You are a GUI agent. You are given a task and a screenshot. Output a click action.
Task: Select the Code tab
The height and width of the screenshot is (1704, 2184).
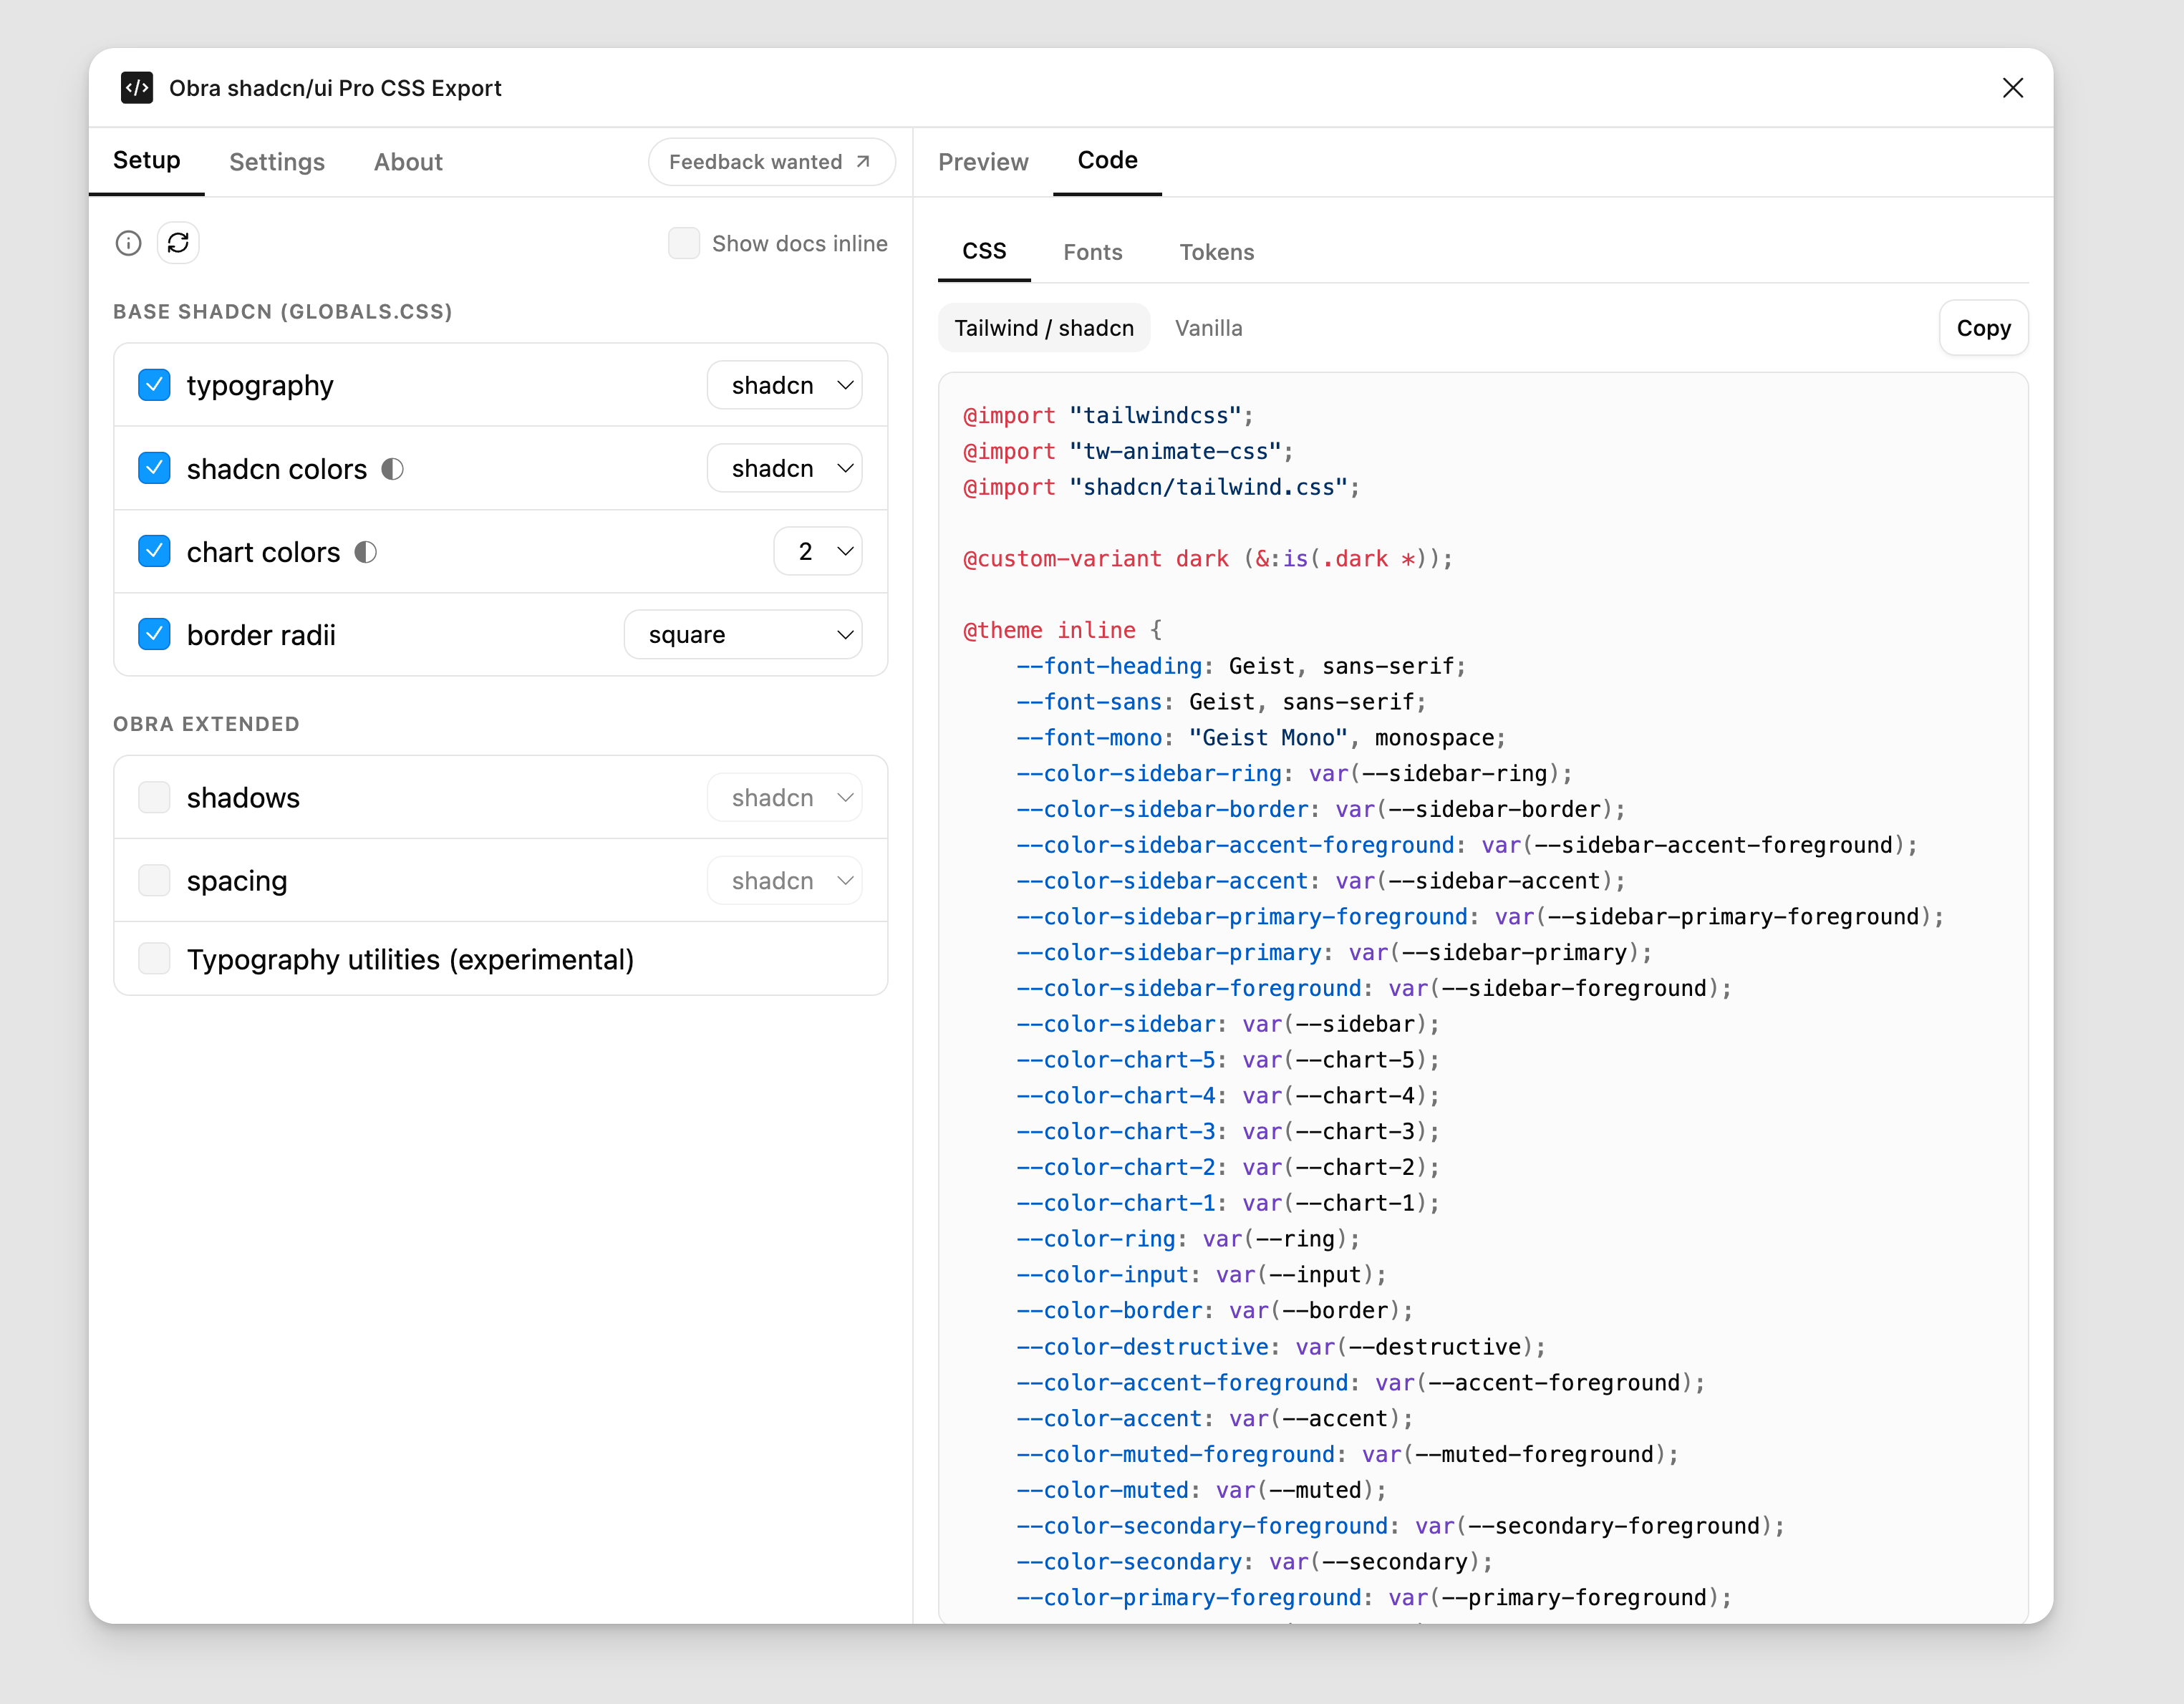click(1108, 161)
